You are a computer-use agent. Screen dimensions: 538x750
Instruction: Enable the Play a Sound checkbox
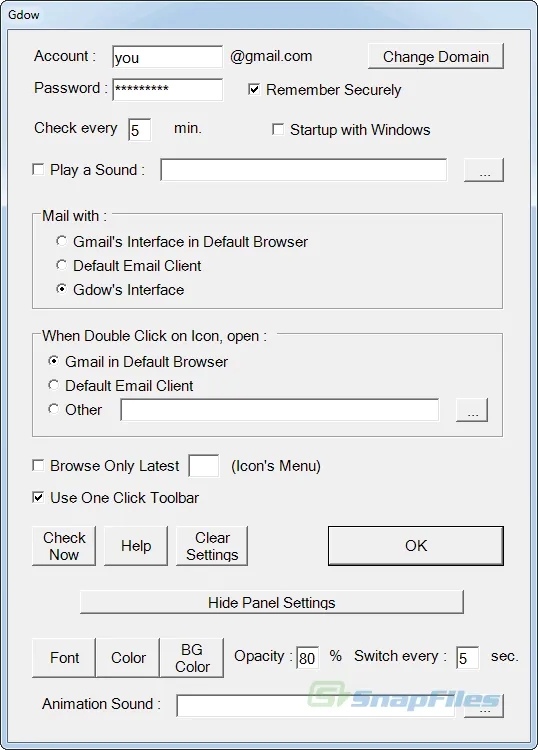point(38,169)
